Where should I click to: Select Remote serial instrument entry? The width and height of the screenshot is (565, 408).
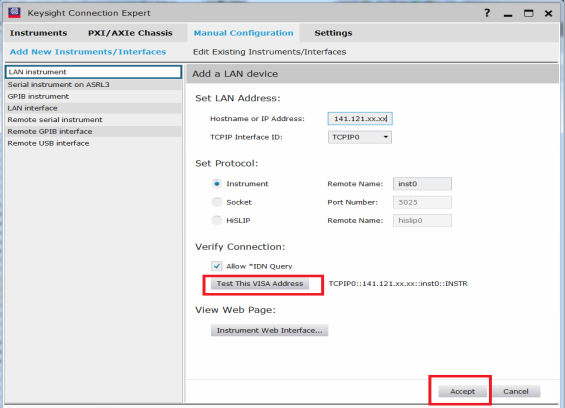(x=93, y=120)
